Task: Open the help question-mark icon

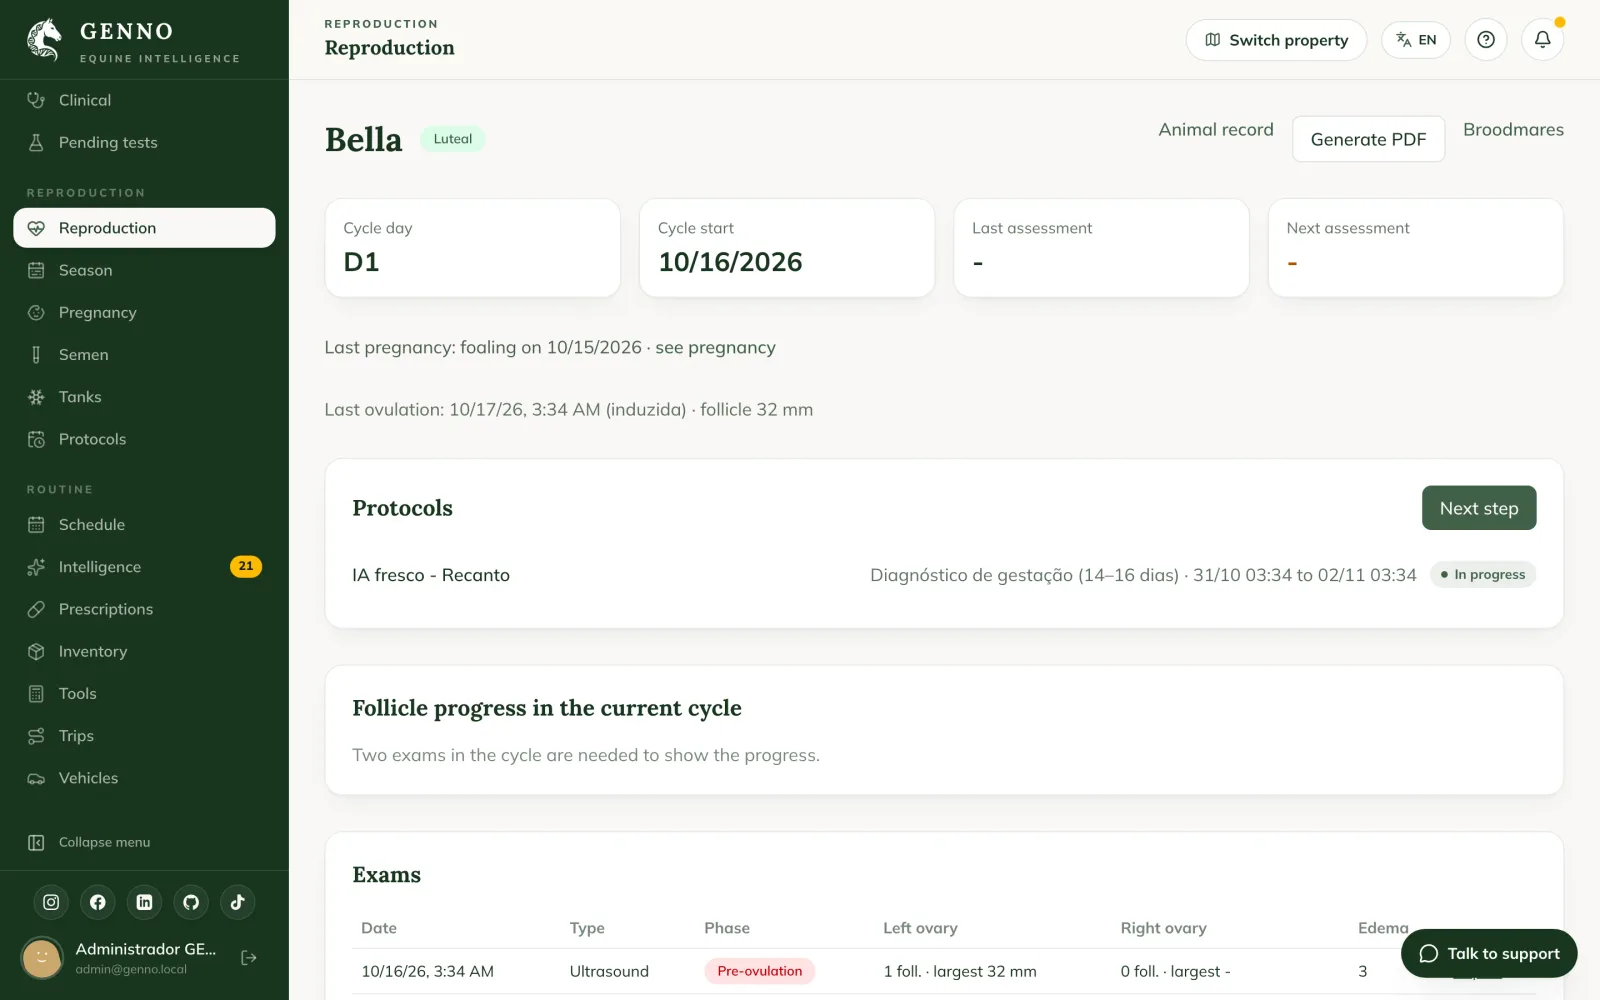Action: coord(1486,40)
